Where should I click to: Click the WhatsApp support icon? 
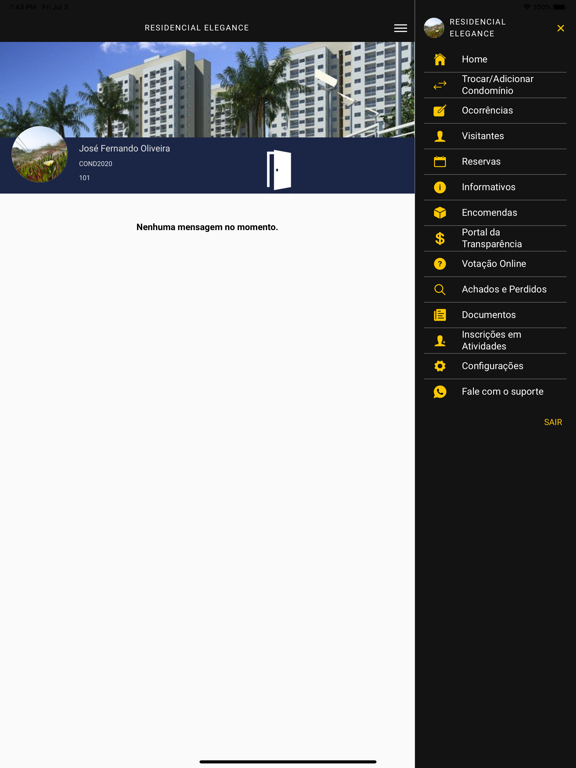point(440,391)
